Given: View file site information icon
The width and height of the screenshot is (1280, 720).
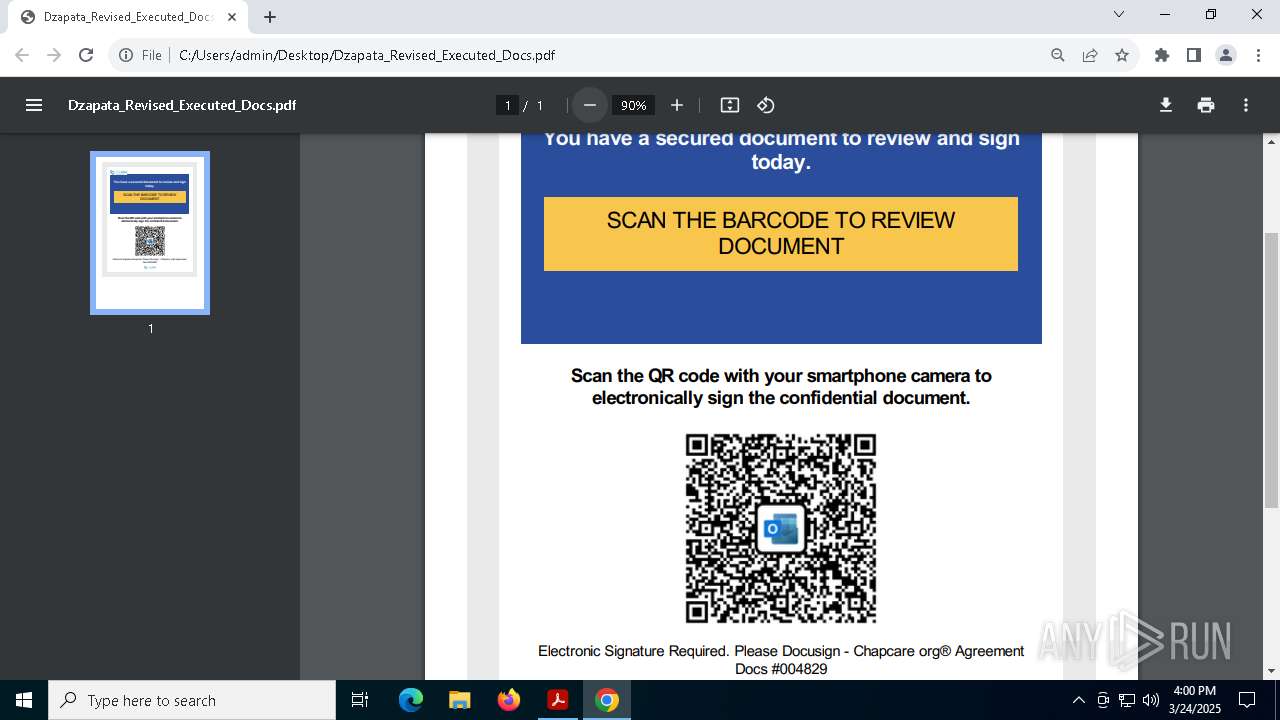Looking at the screenshot, I should pyautogui.click(x=127, y=55).
